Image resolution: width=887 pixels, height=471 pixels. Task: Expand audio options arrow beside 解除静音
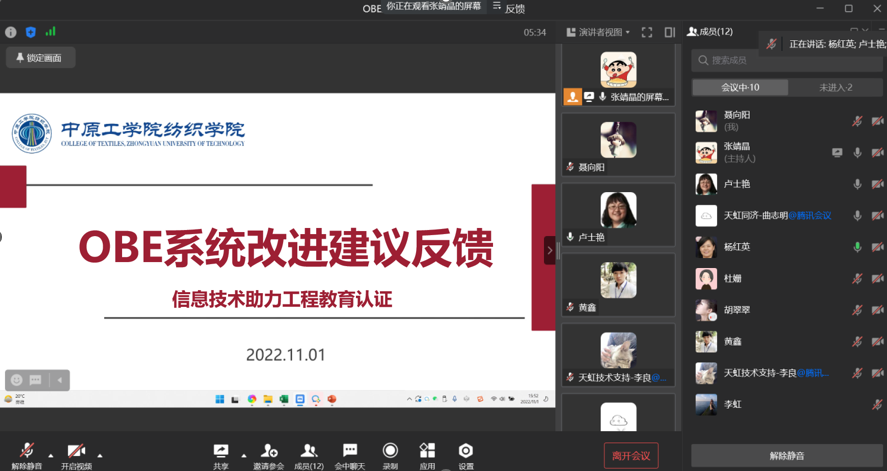[x=51, y=456]
